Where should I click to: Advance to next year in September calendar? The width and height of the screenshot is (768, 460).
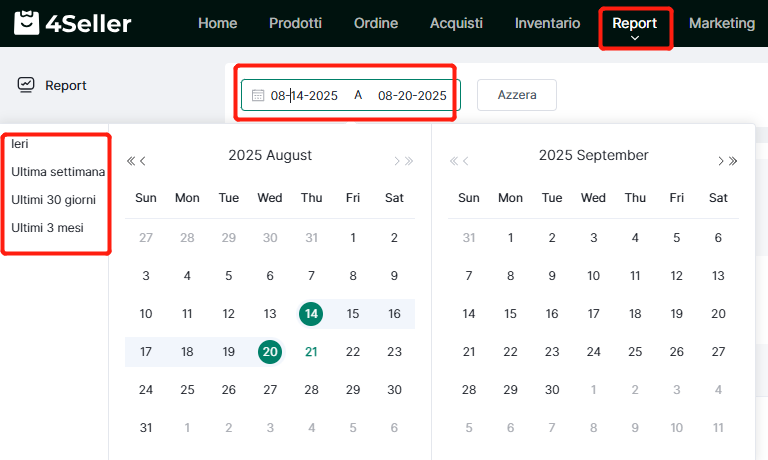click(733, 161)
